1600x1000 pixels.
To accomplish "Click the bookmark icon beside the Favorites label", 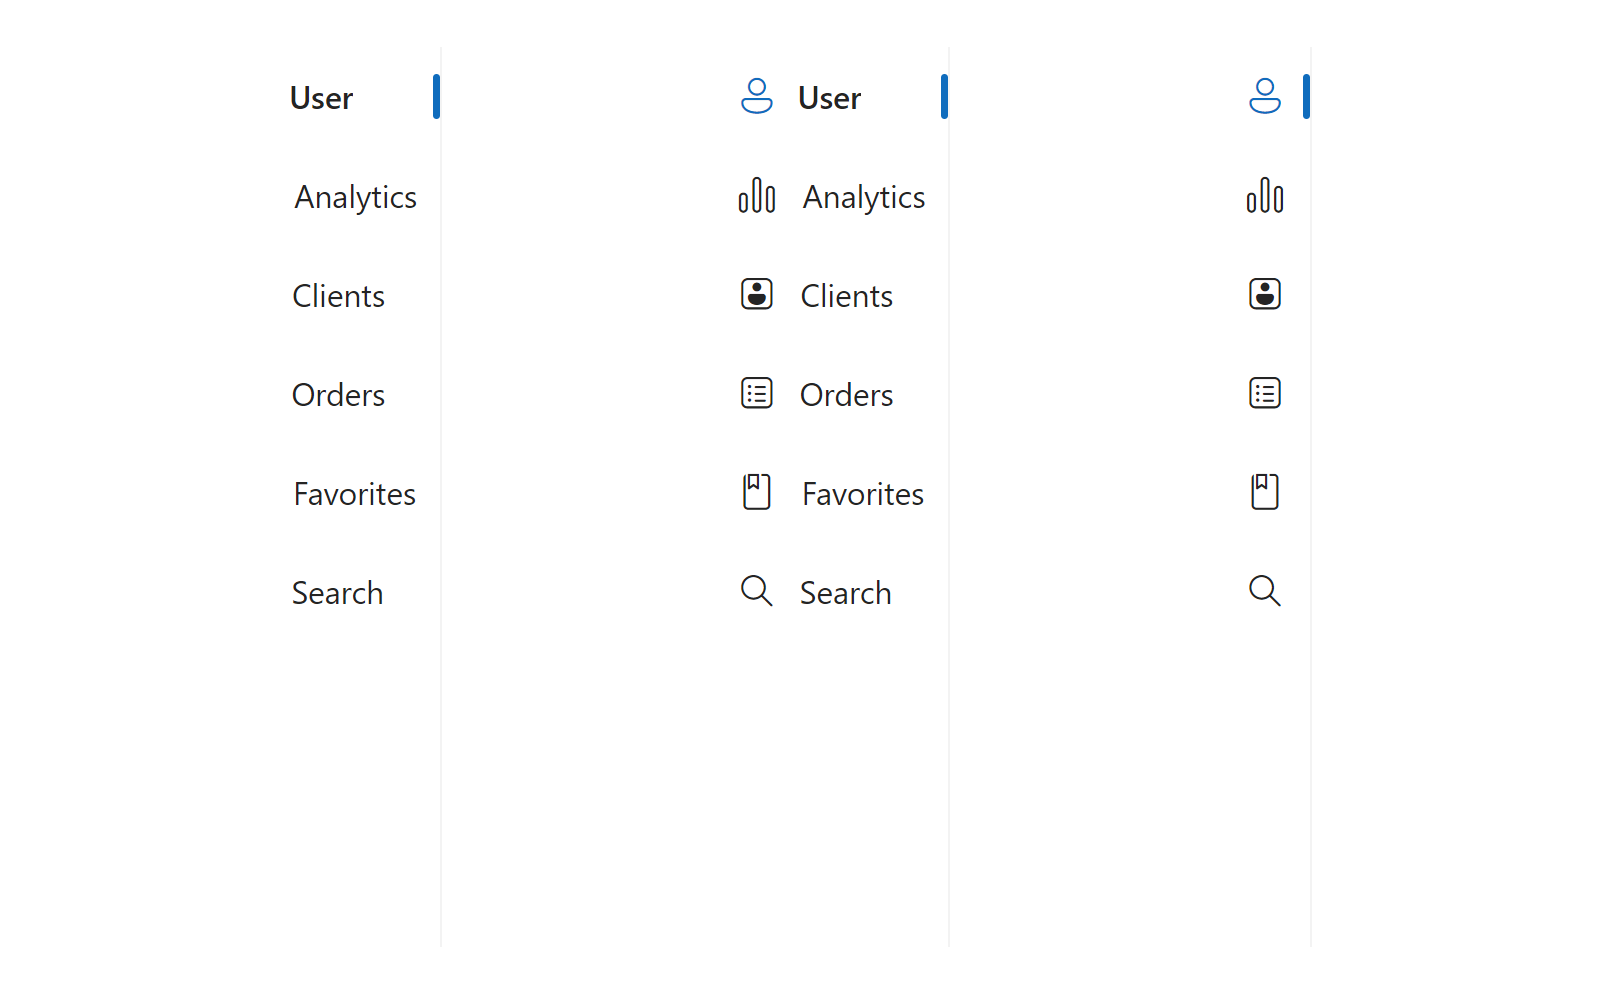I will coord(757,492).
